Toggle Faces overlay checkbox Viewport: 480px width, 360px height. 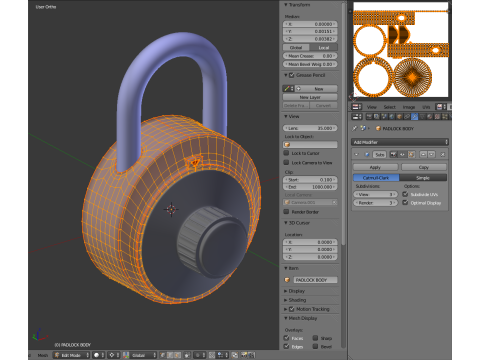pyautogui.click(x=286, y=338)
